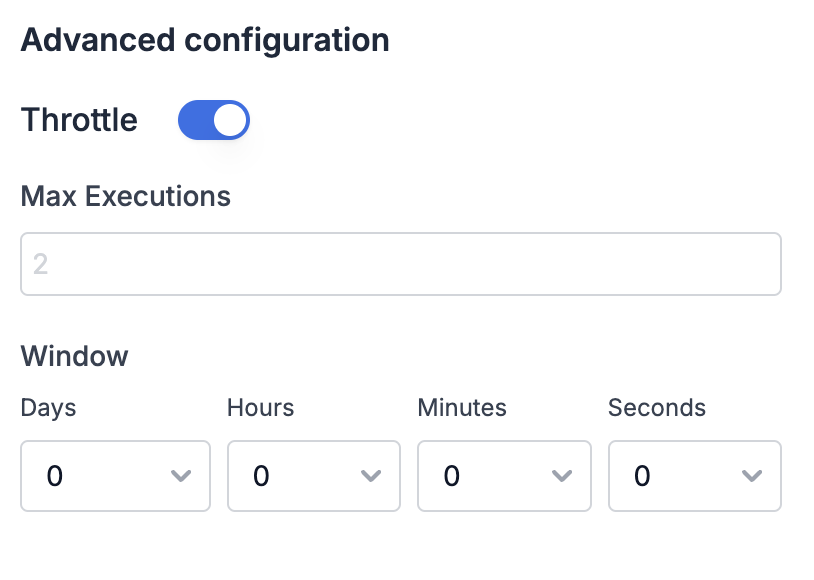The width and height of the screenshot is (814, 580).
Task: Open the Seconds dropdown
Action: tap(694, 476)
